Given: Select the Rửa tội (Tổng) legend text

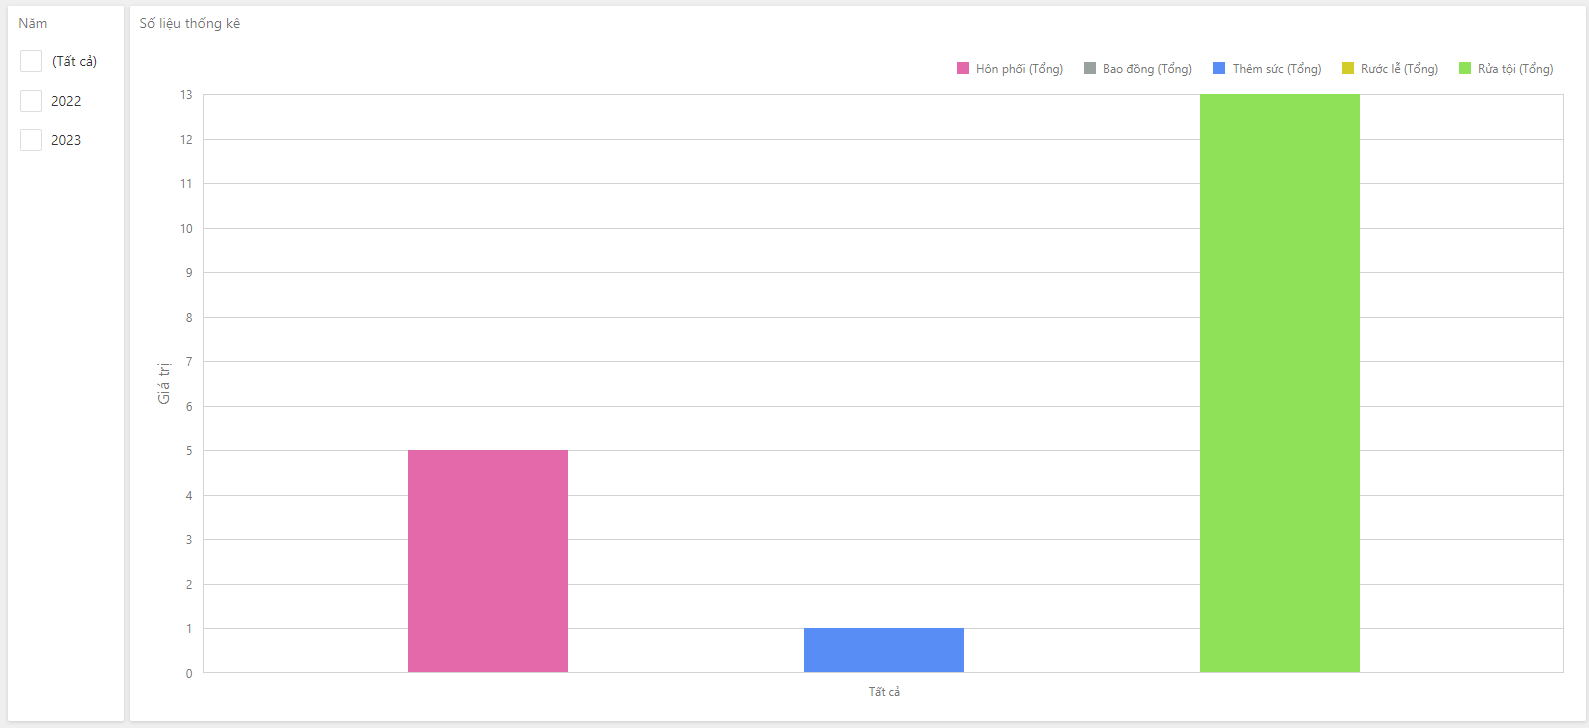Looking at the screenshot, I should coord(1515,69).
